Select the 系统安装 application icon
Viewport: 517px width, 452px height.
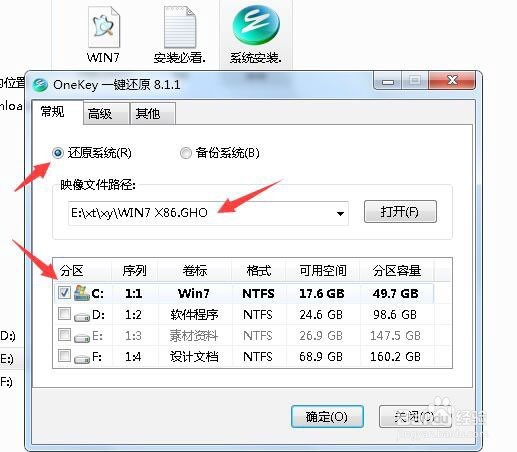[256, 25]
